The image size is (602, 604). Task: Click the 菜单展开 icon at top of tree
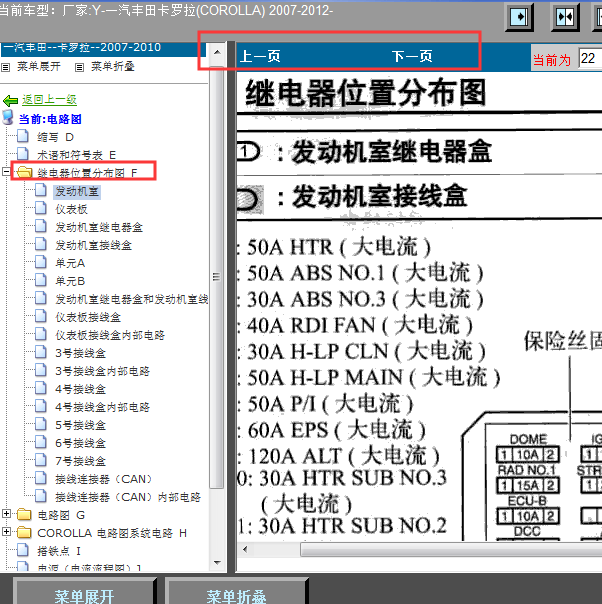[5, 68]
